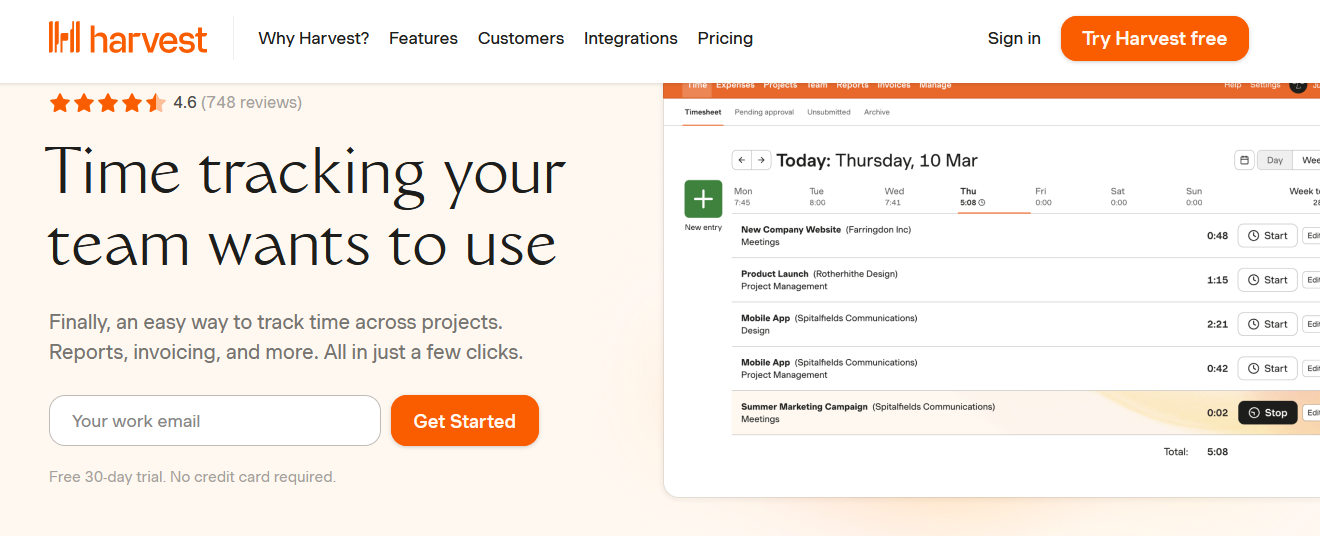Select the Timesheet tab

tap(703, 112)
